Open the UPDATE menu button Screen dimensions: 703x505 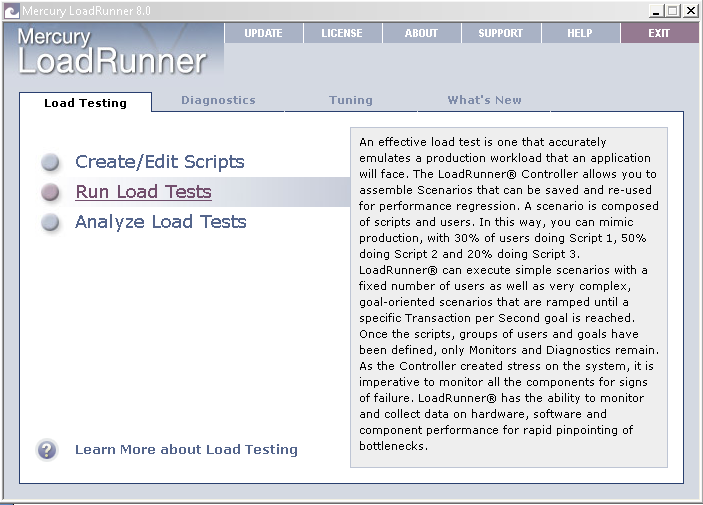[x=264, y=33]
